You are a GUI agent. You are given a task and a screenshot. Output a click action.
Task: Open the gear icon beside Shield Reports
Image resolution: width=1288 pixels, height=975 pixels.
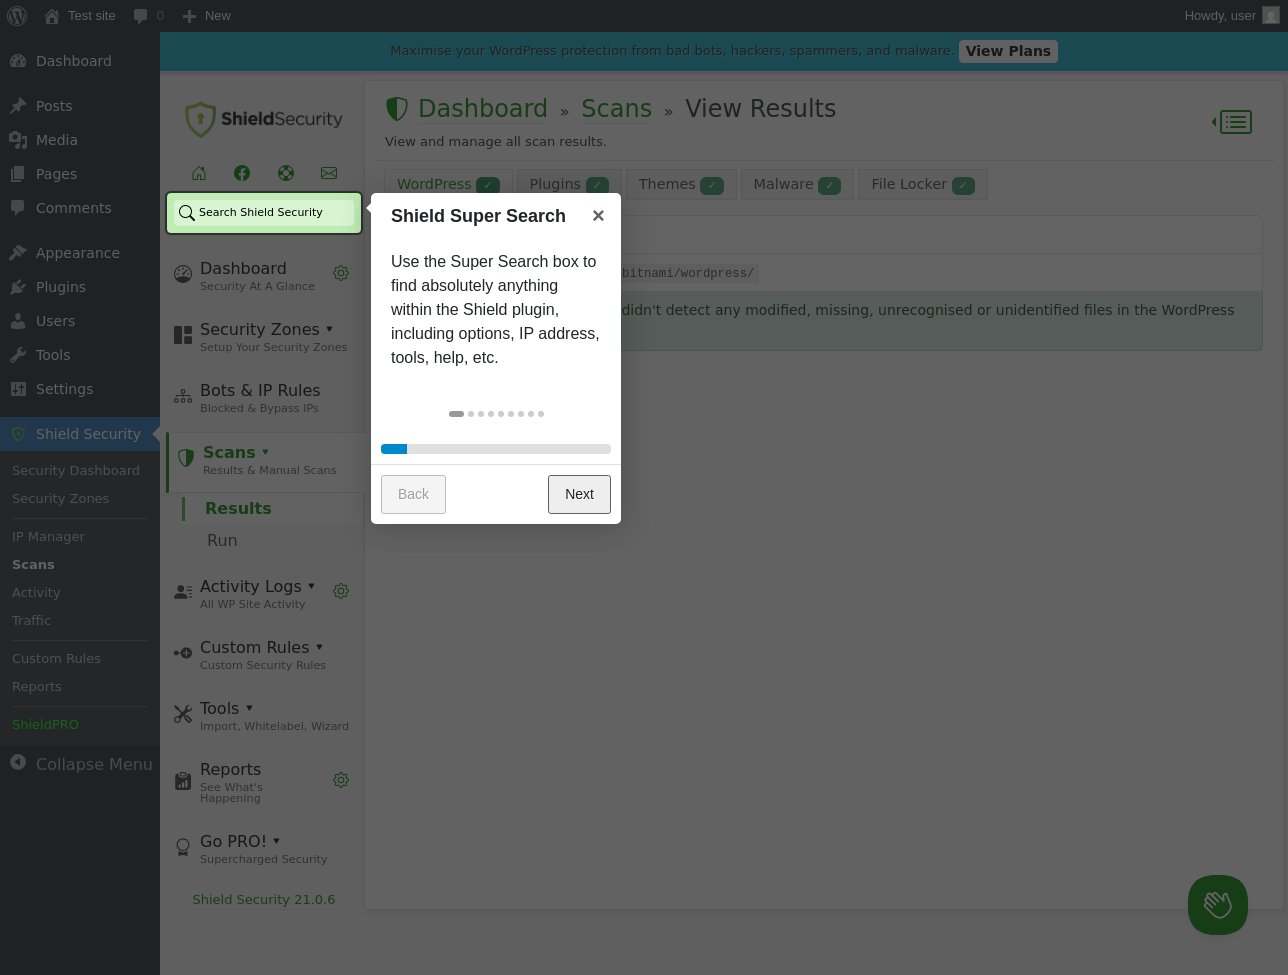click(341, 780)
